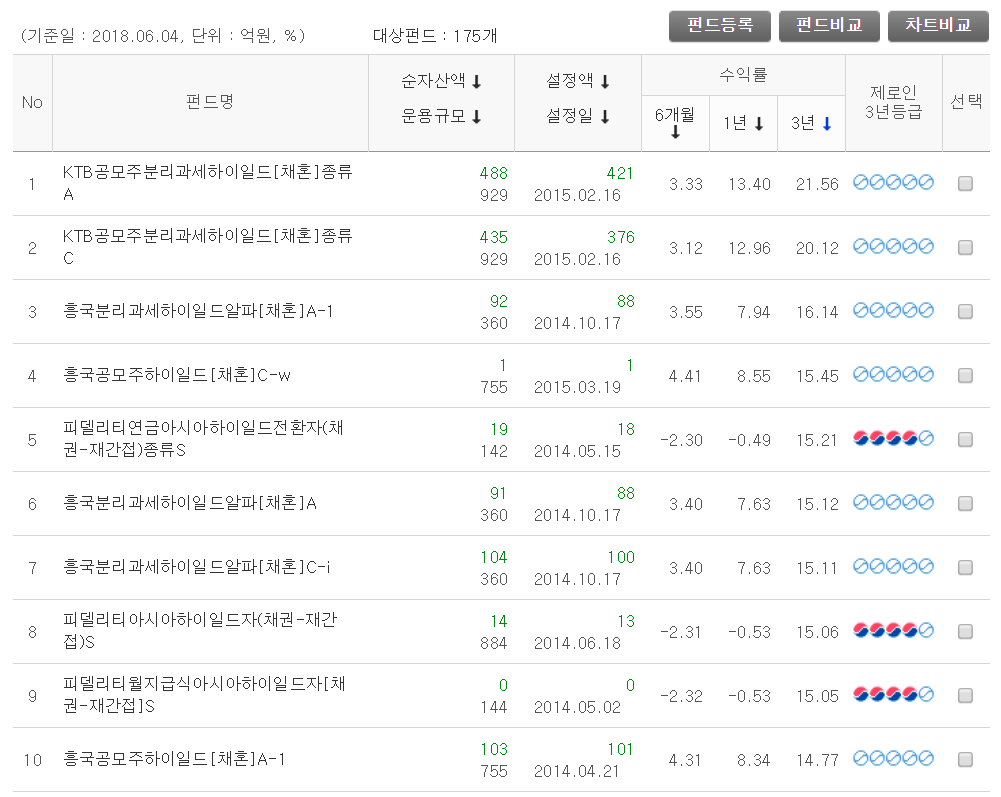The height and width of the screenshot is (797, 1001).
Task: Select the rating icons for 피델리티아시아하이일드자(채권-재간접)S
Action: tap(893, 631)
